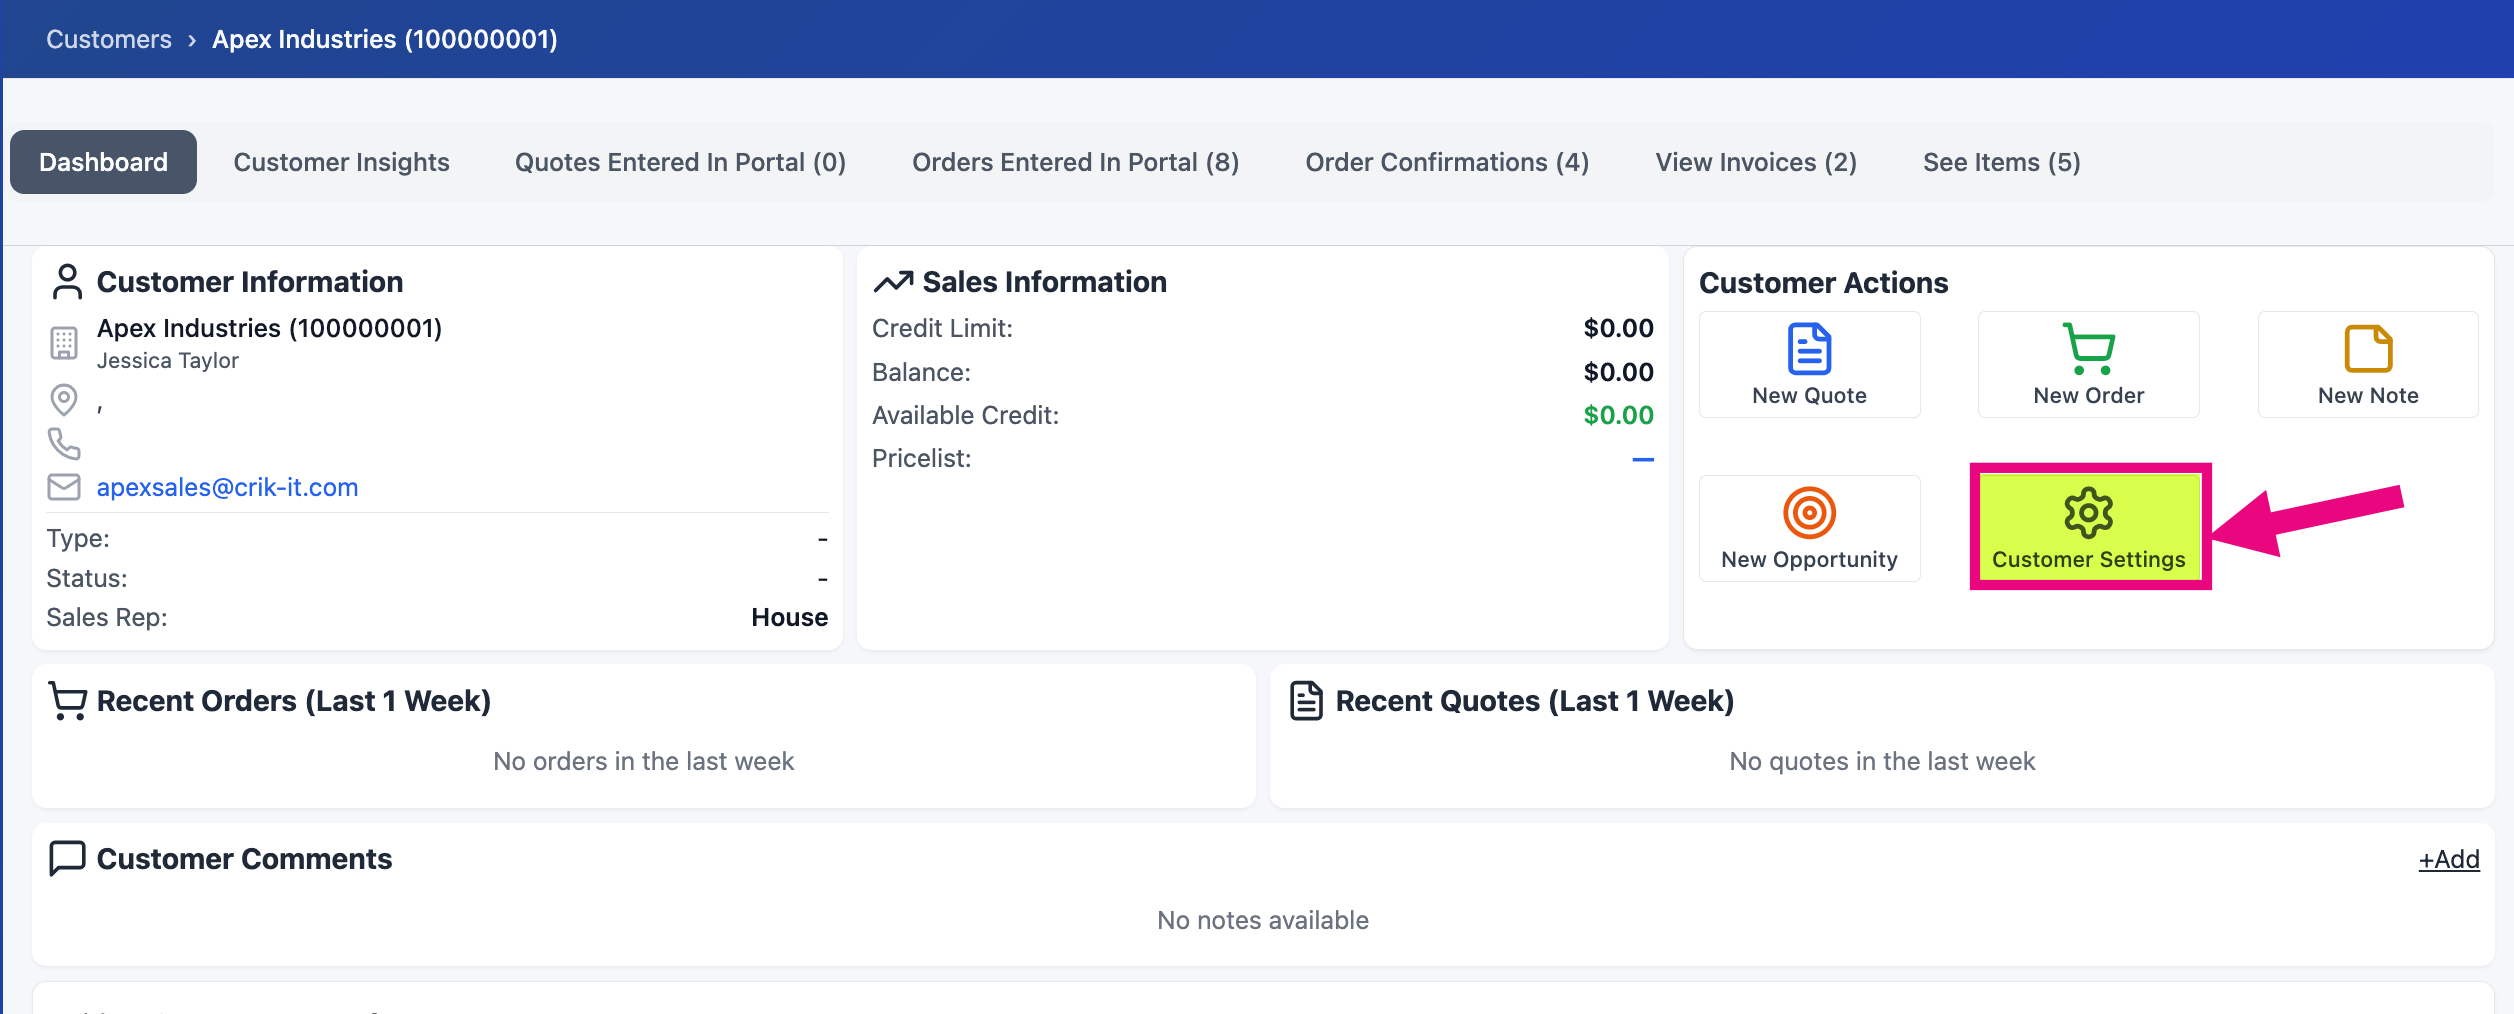Go back to Customers breadcrumb

click(109, 39)
